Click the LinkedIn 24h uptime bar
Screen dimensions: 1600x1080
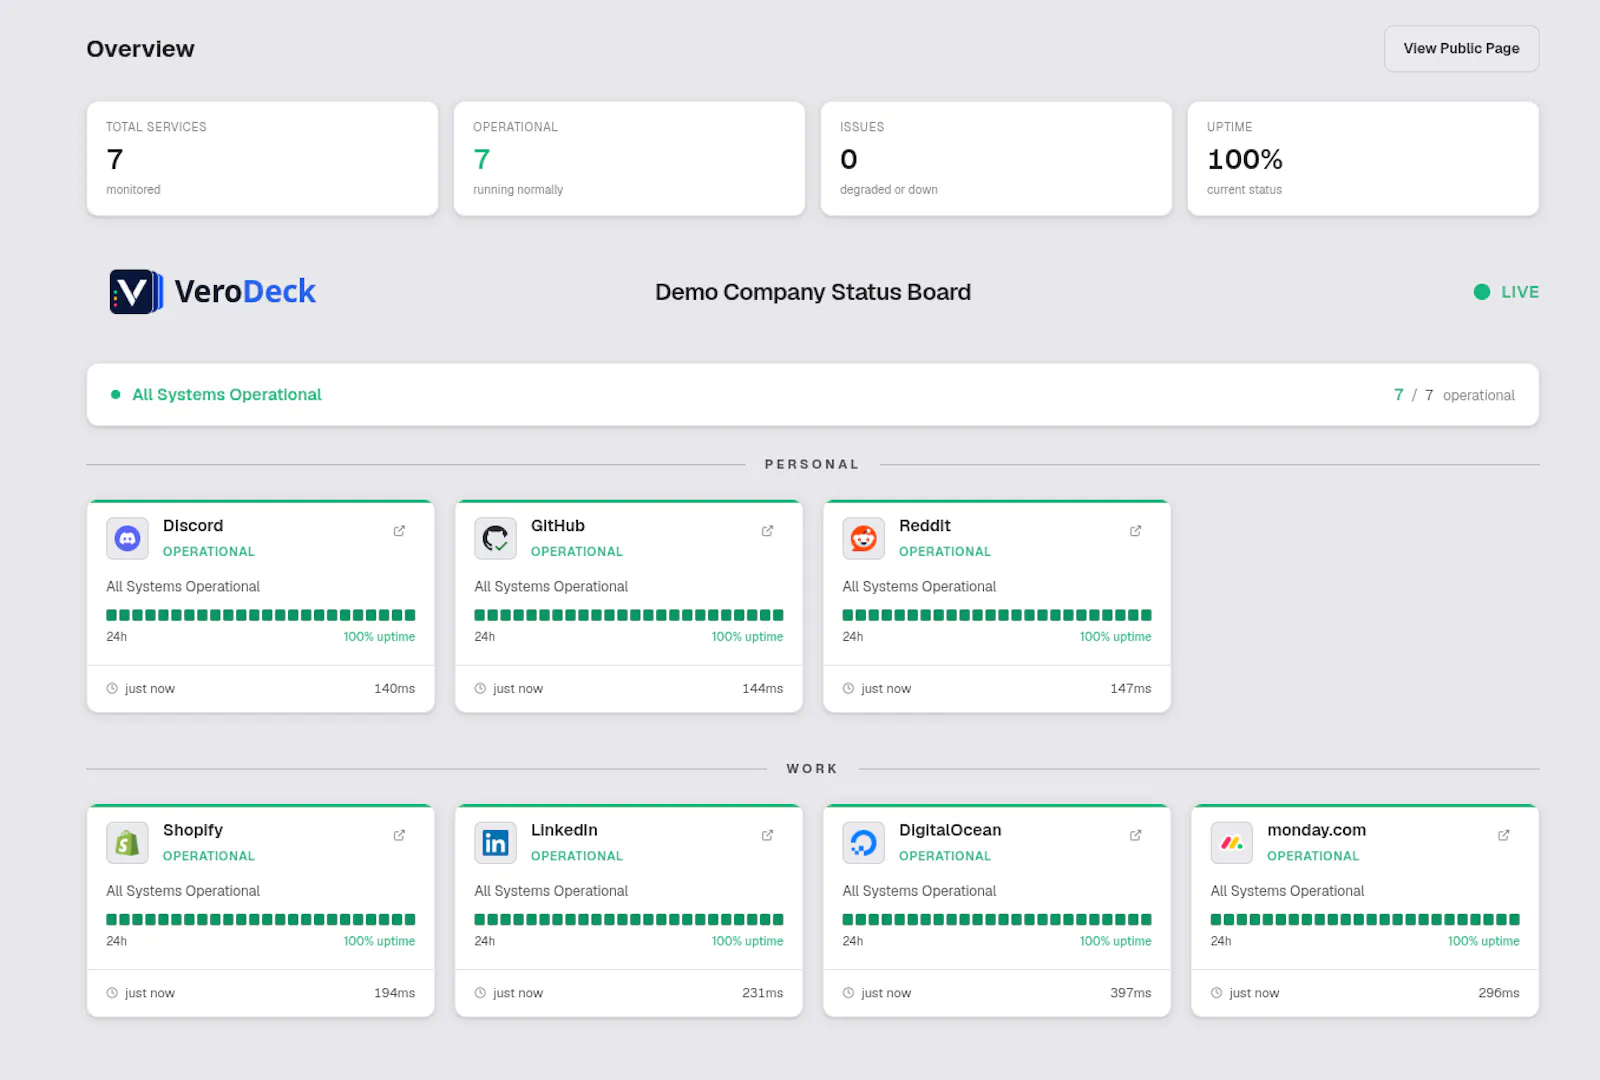pos(629,919)
